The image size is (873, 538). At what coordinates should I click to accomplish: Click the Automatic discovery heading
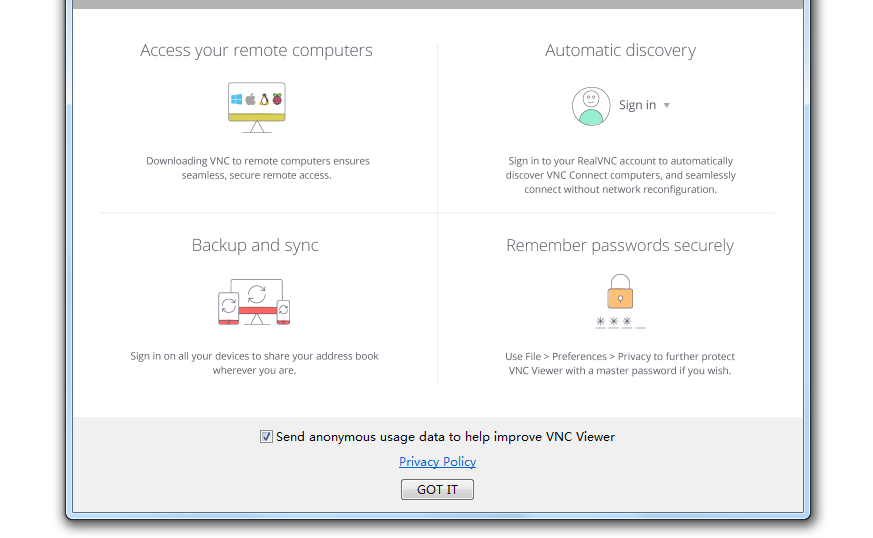pos(620,50)
